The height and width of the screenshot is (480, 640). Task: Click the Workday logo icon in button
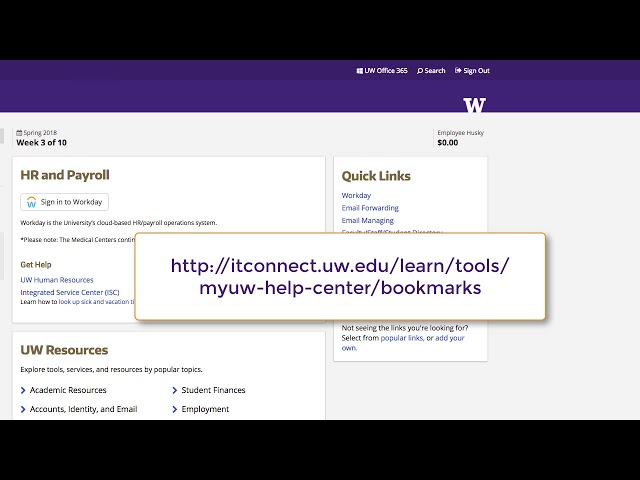31,202
